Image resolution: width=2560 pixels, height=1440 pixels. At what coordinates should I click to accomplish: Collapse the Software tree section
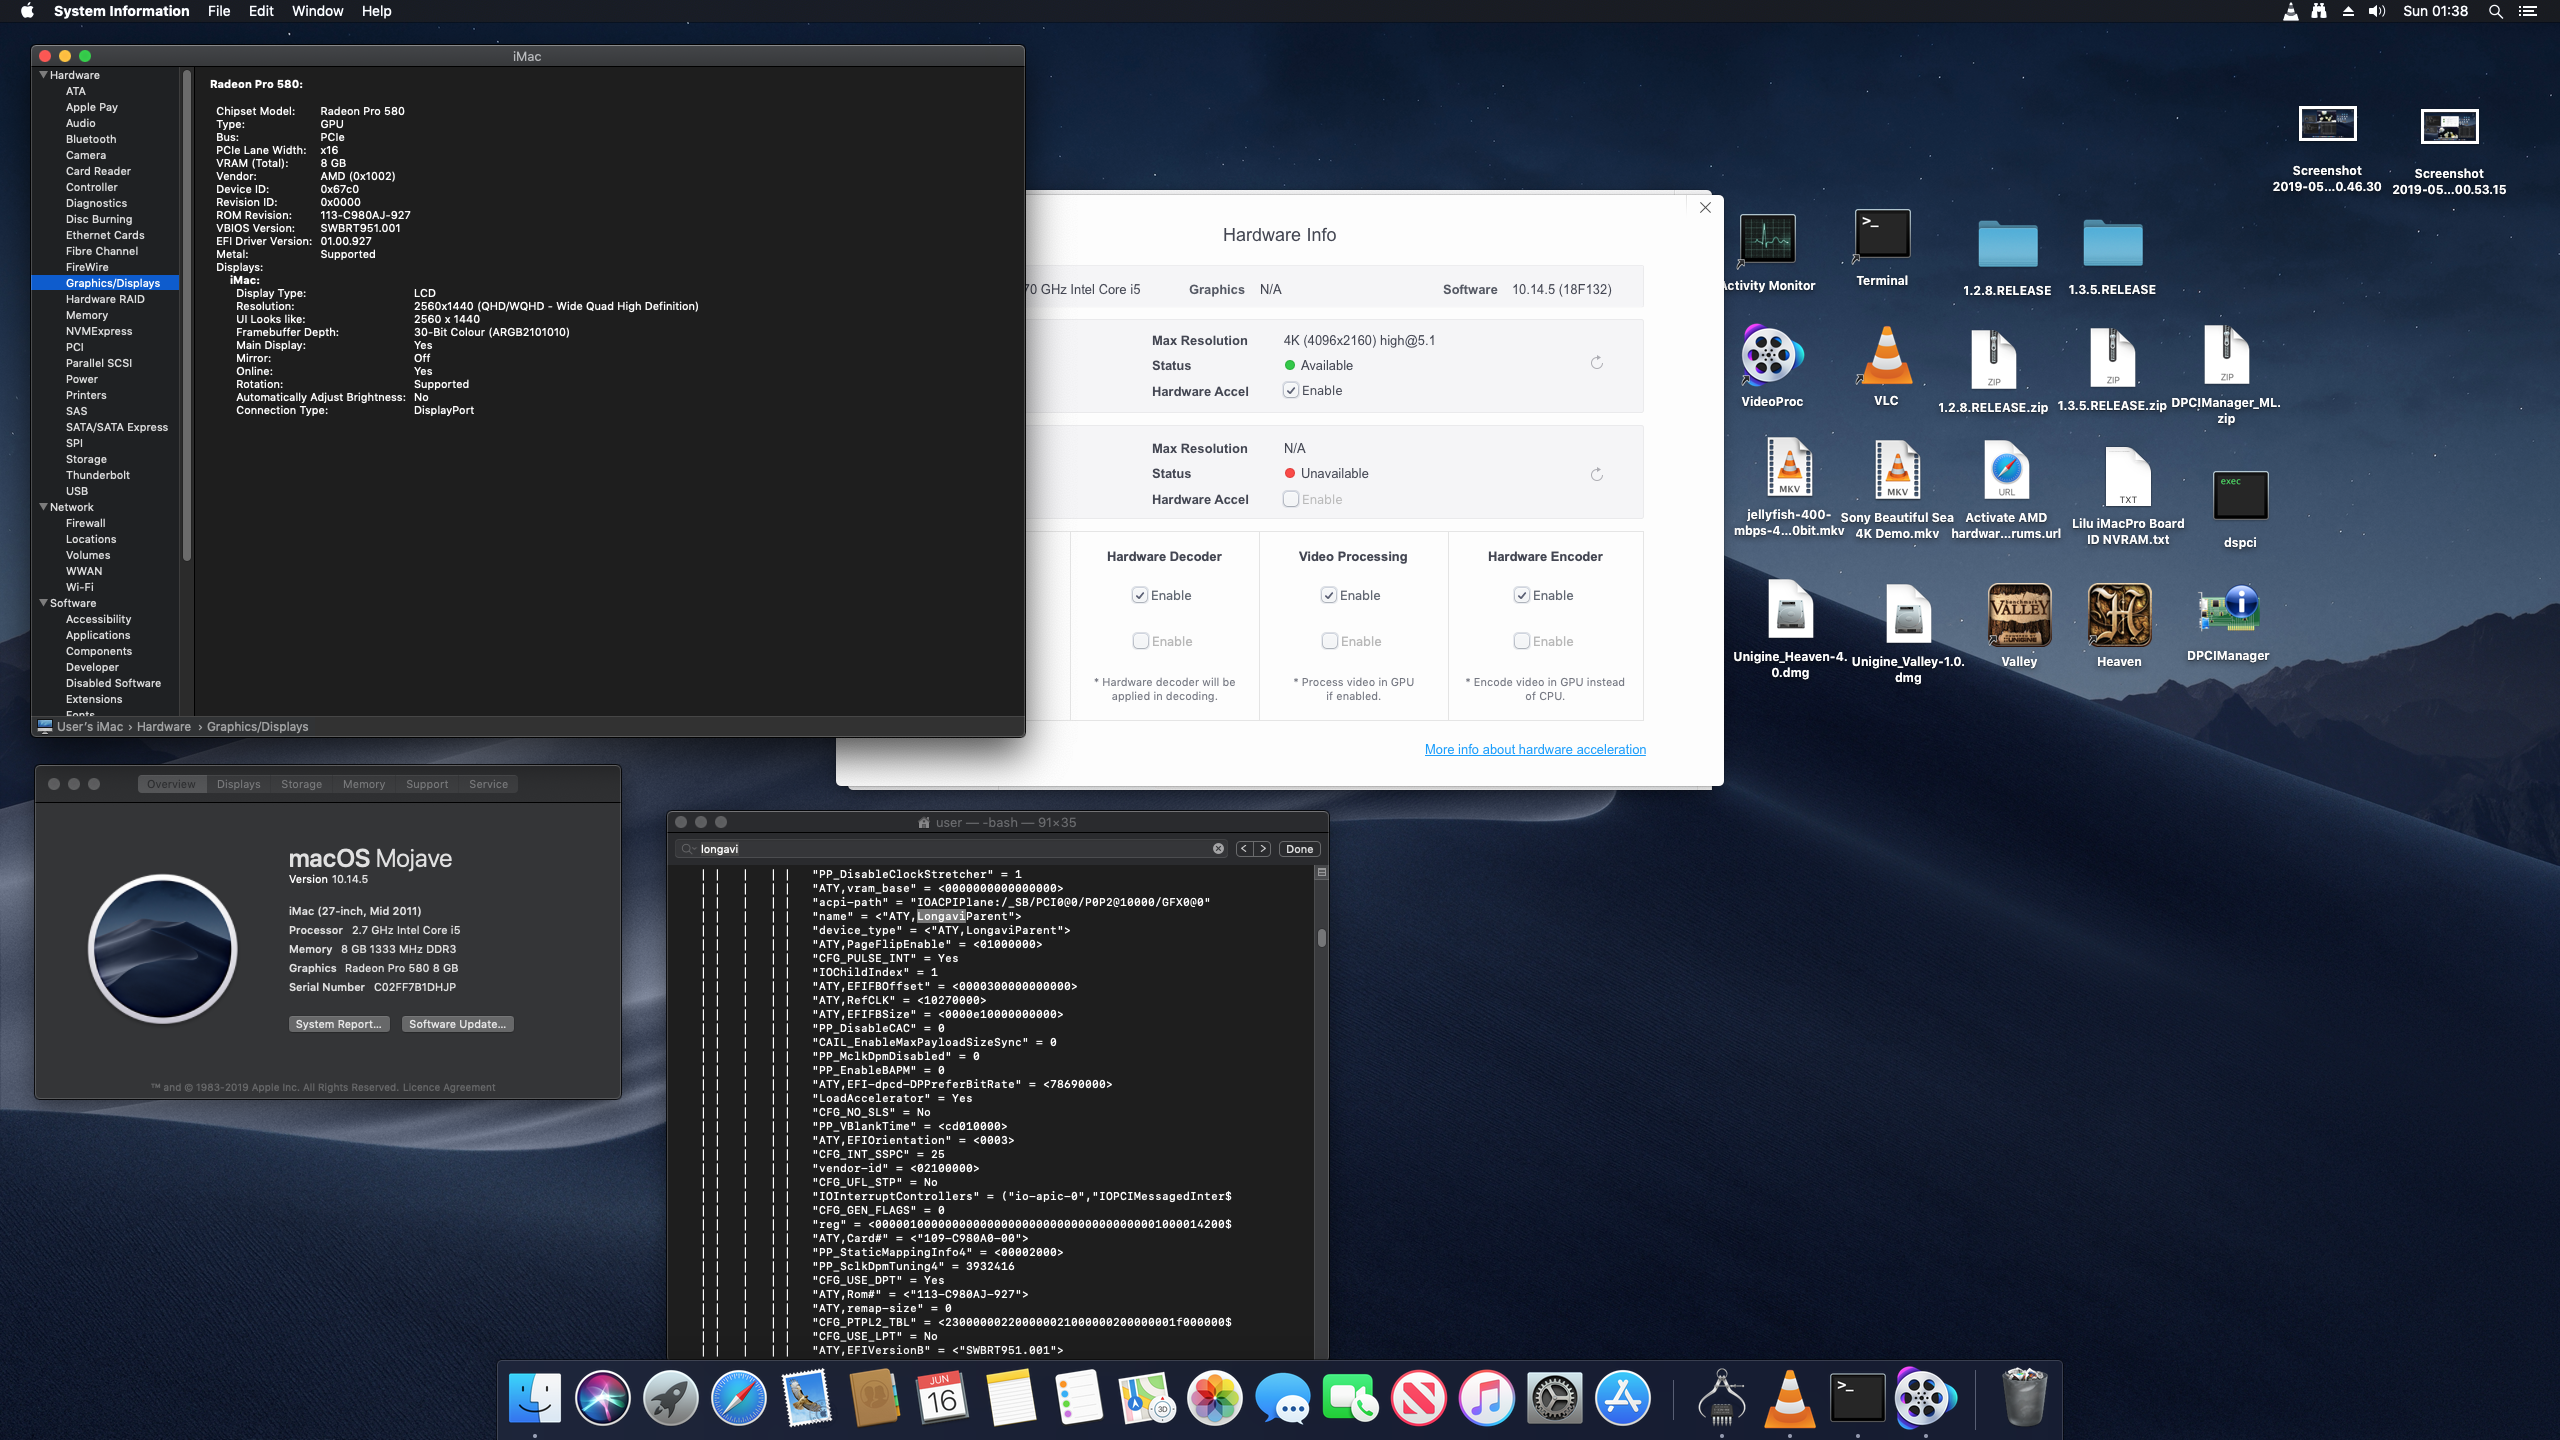point(43,603)
